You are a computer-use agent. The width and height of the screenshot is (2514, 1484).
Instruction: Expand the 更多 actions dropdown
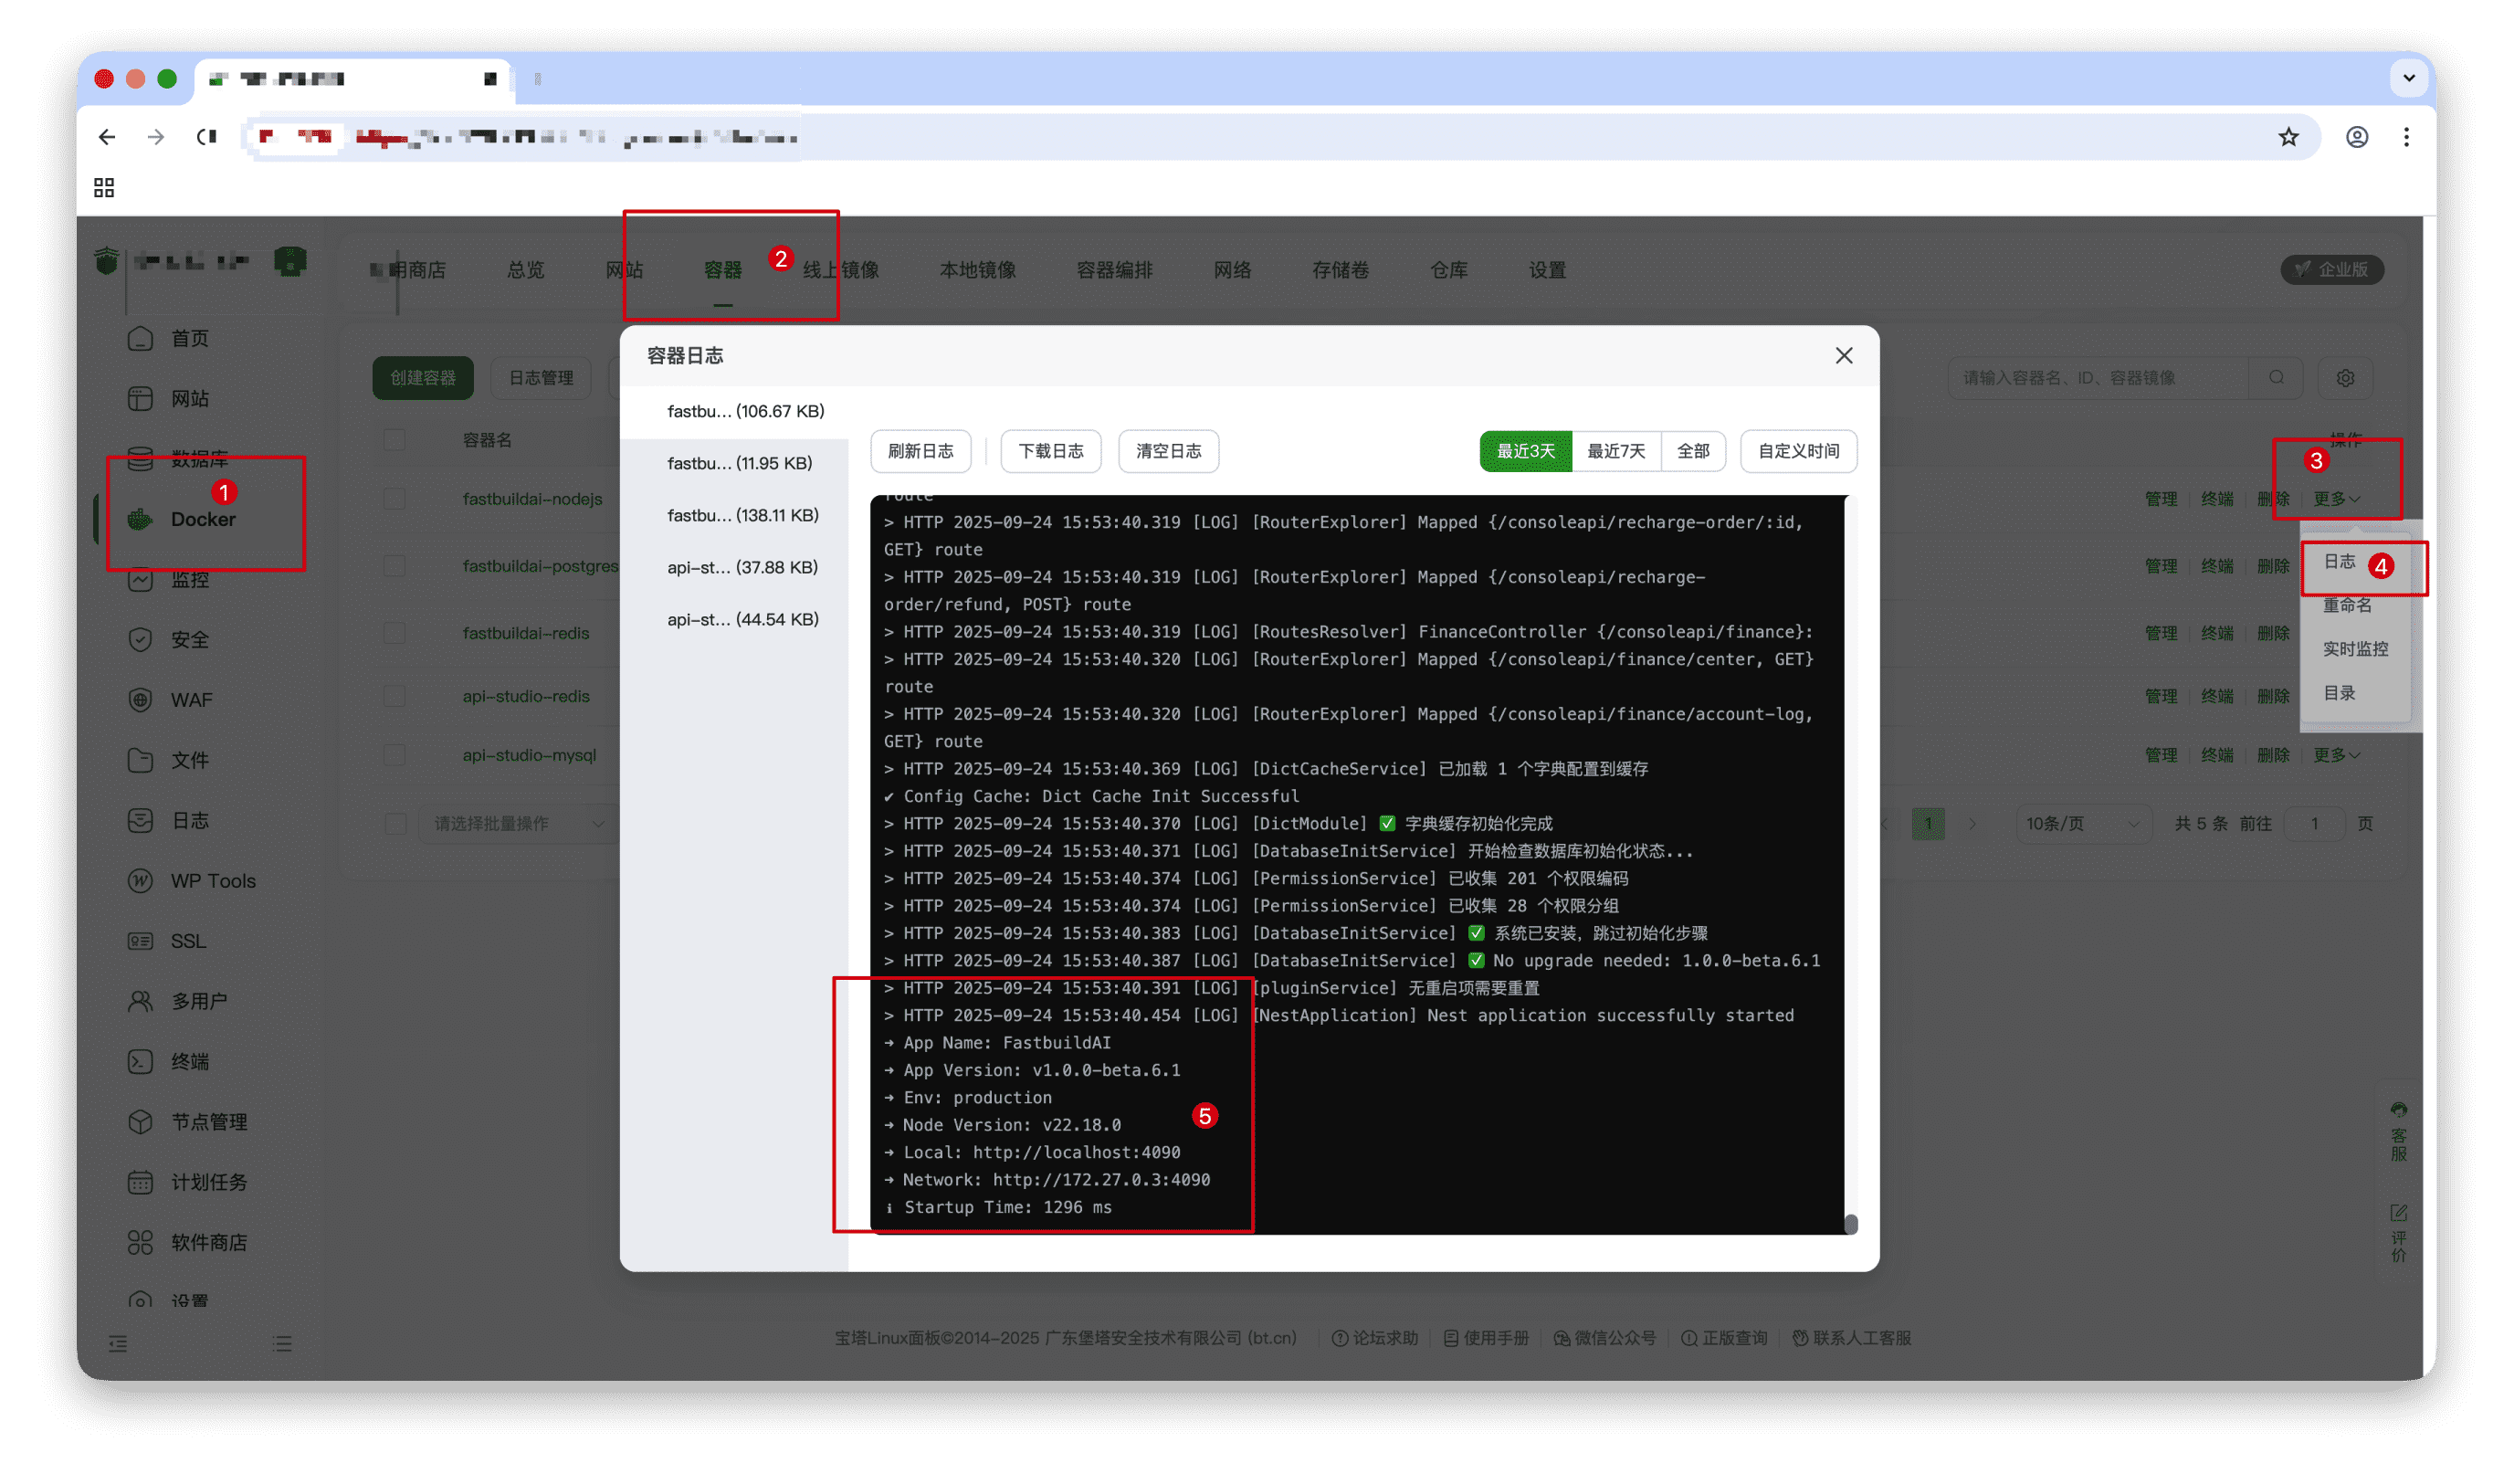pyautogui.click(x=2335, y=498)
